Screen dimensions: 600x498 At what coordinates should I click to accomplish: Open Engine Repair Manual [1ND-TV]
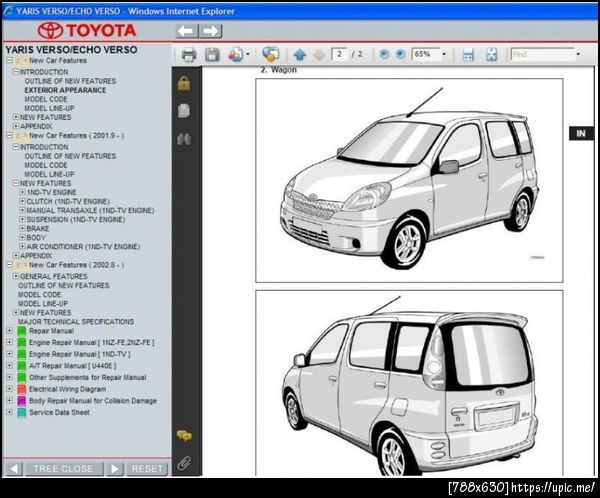[x=80, y=354]
